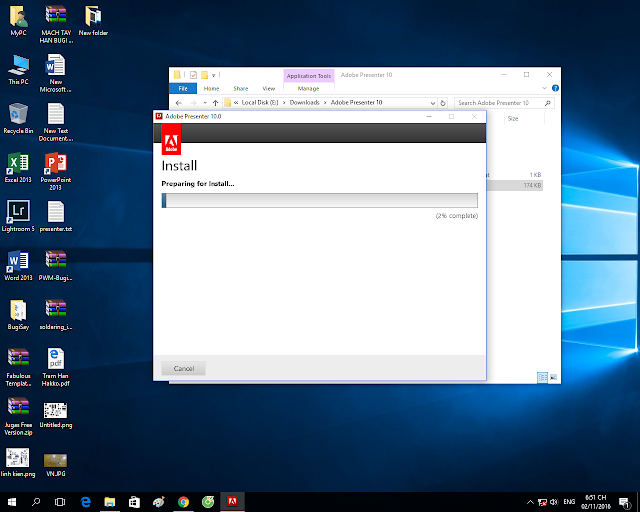
Task: Select the BugiSay folder icon
Action: coord(18,315)
